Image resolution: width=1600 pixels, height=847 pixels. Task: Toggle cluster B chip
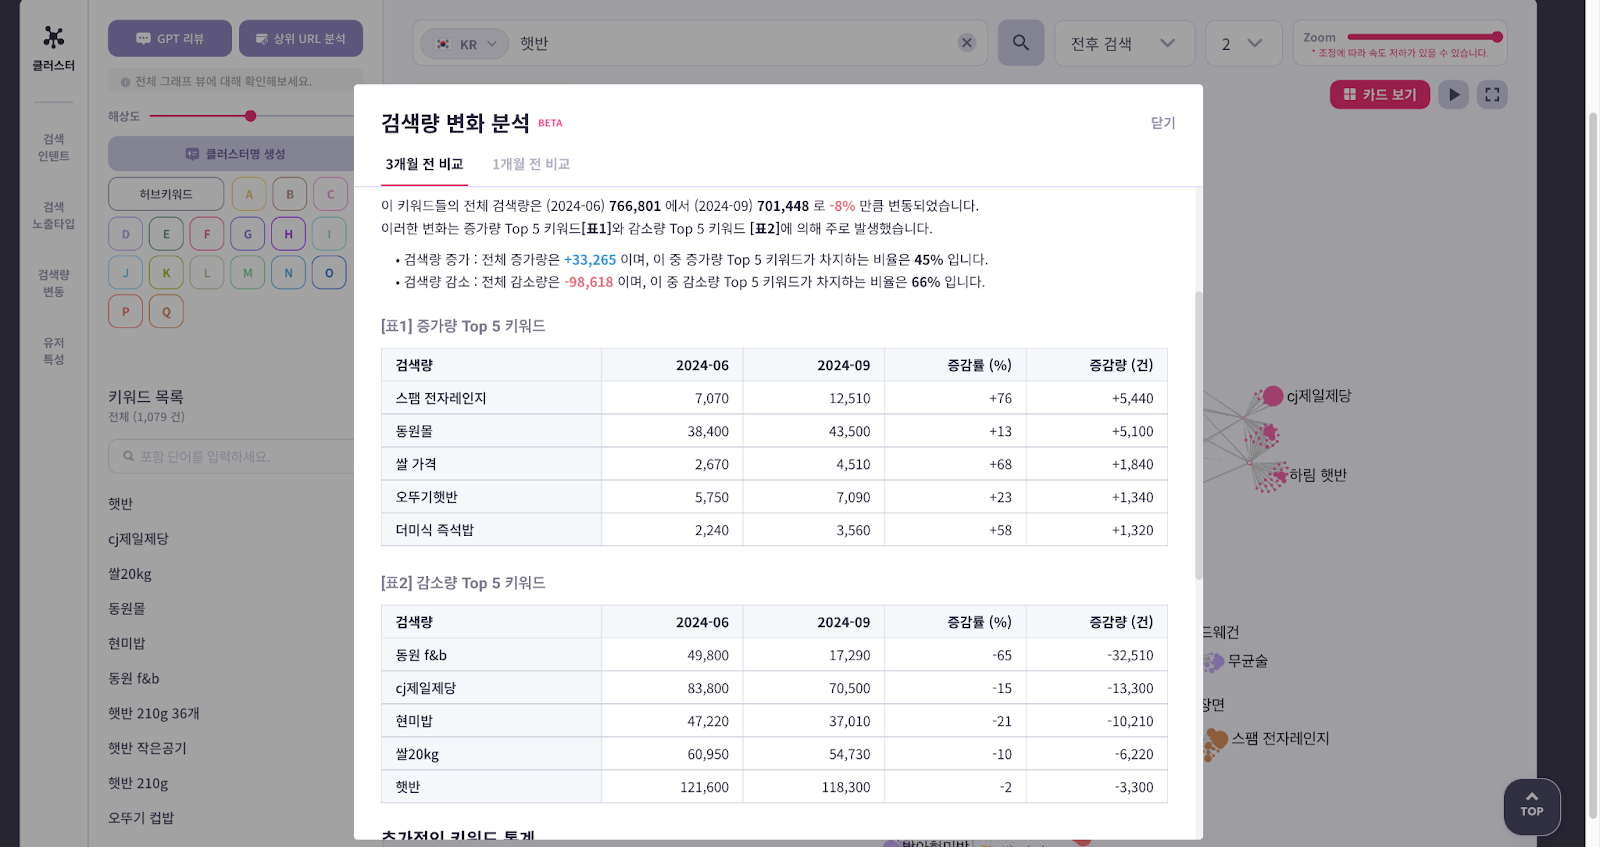290,194
